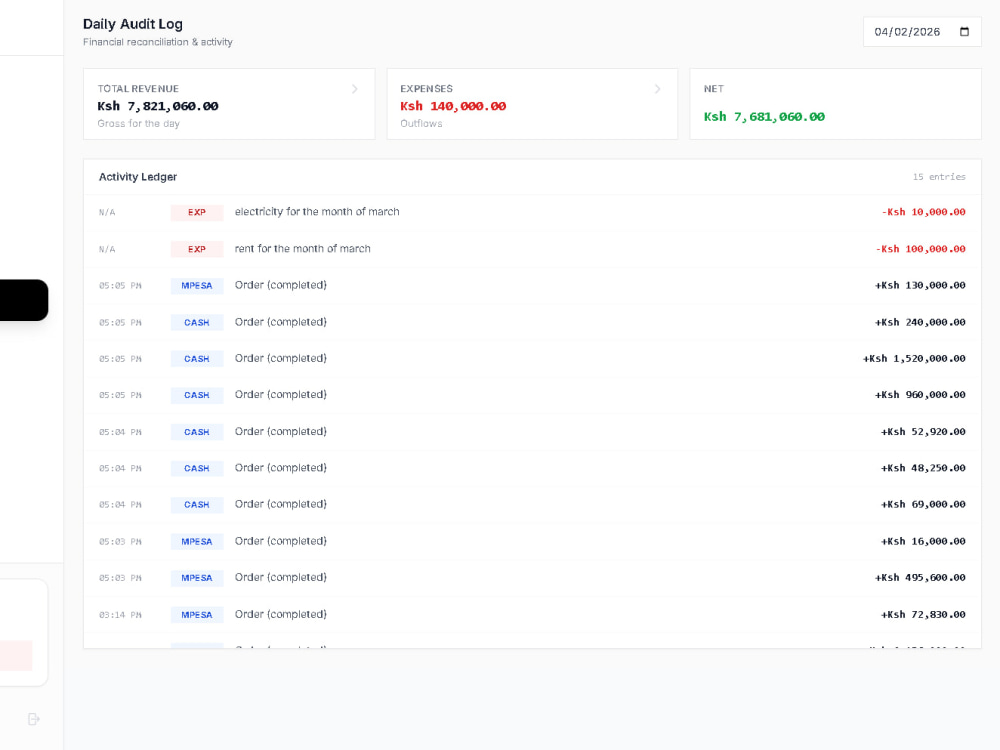Open the calendar picker icon in date field

(x=964, y=32)
